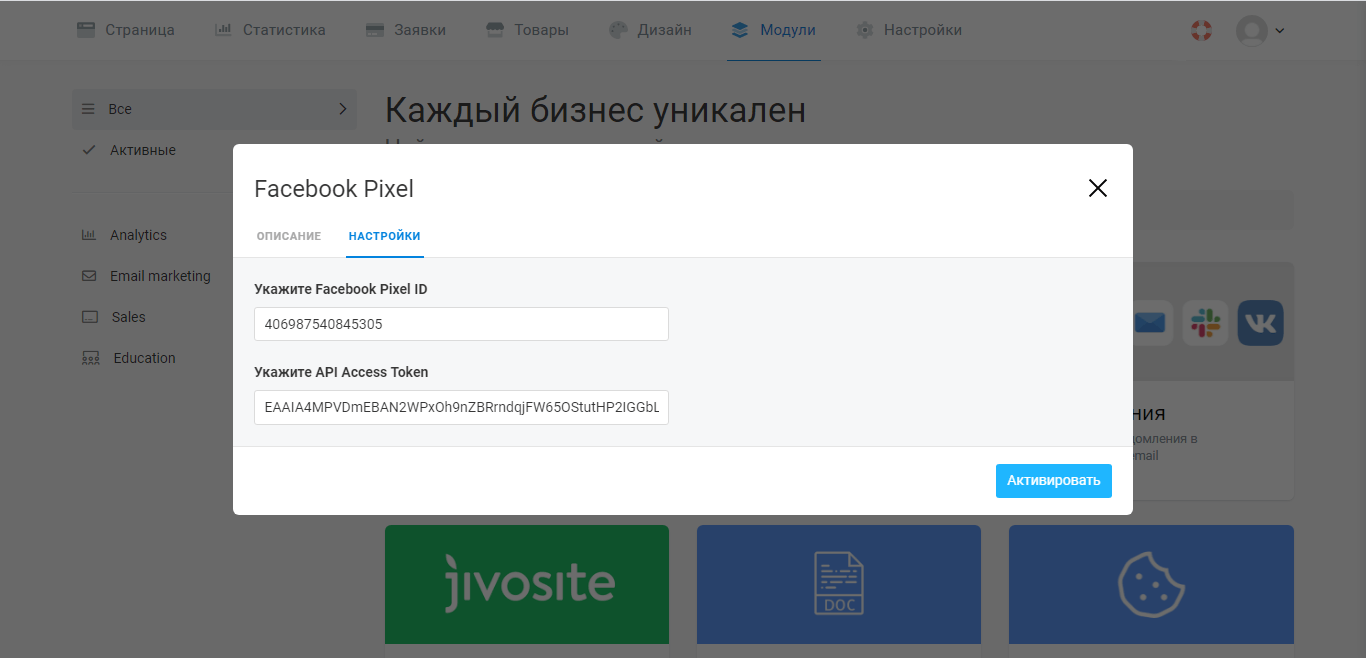The image size is (1366, 658).
Task: Click the Analytics chart icon in the sidebar
Action: point(89,235)
